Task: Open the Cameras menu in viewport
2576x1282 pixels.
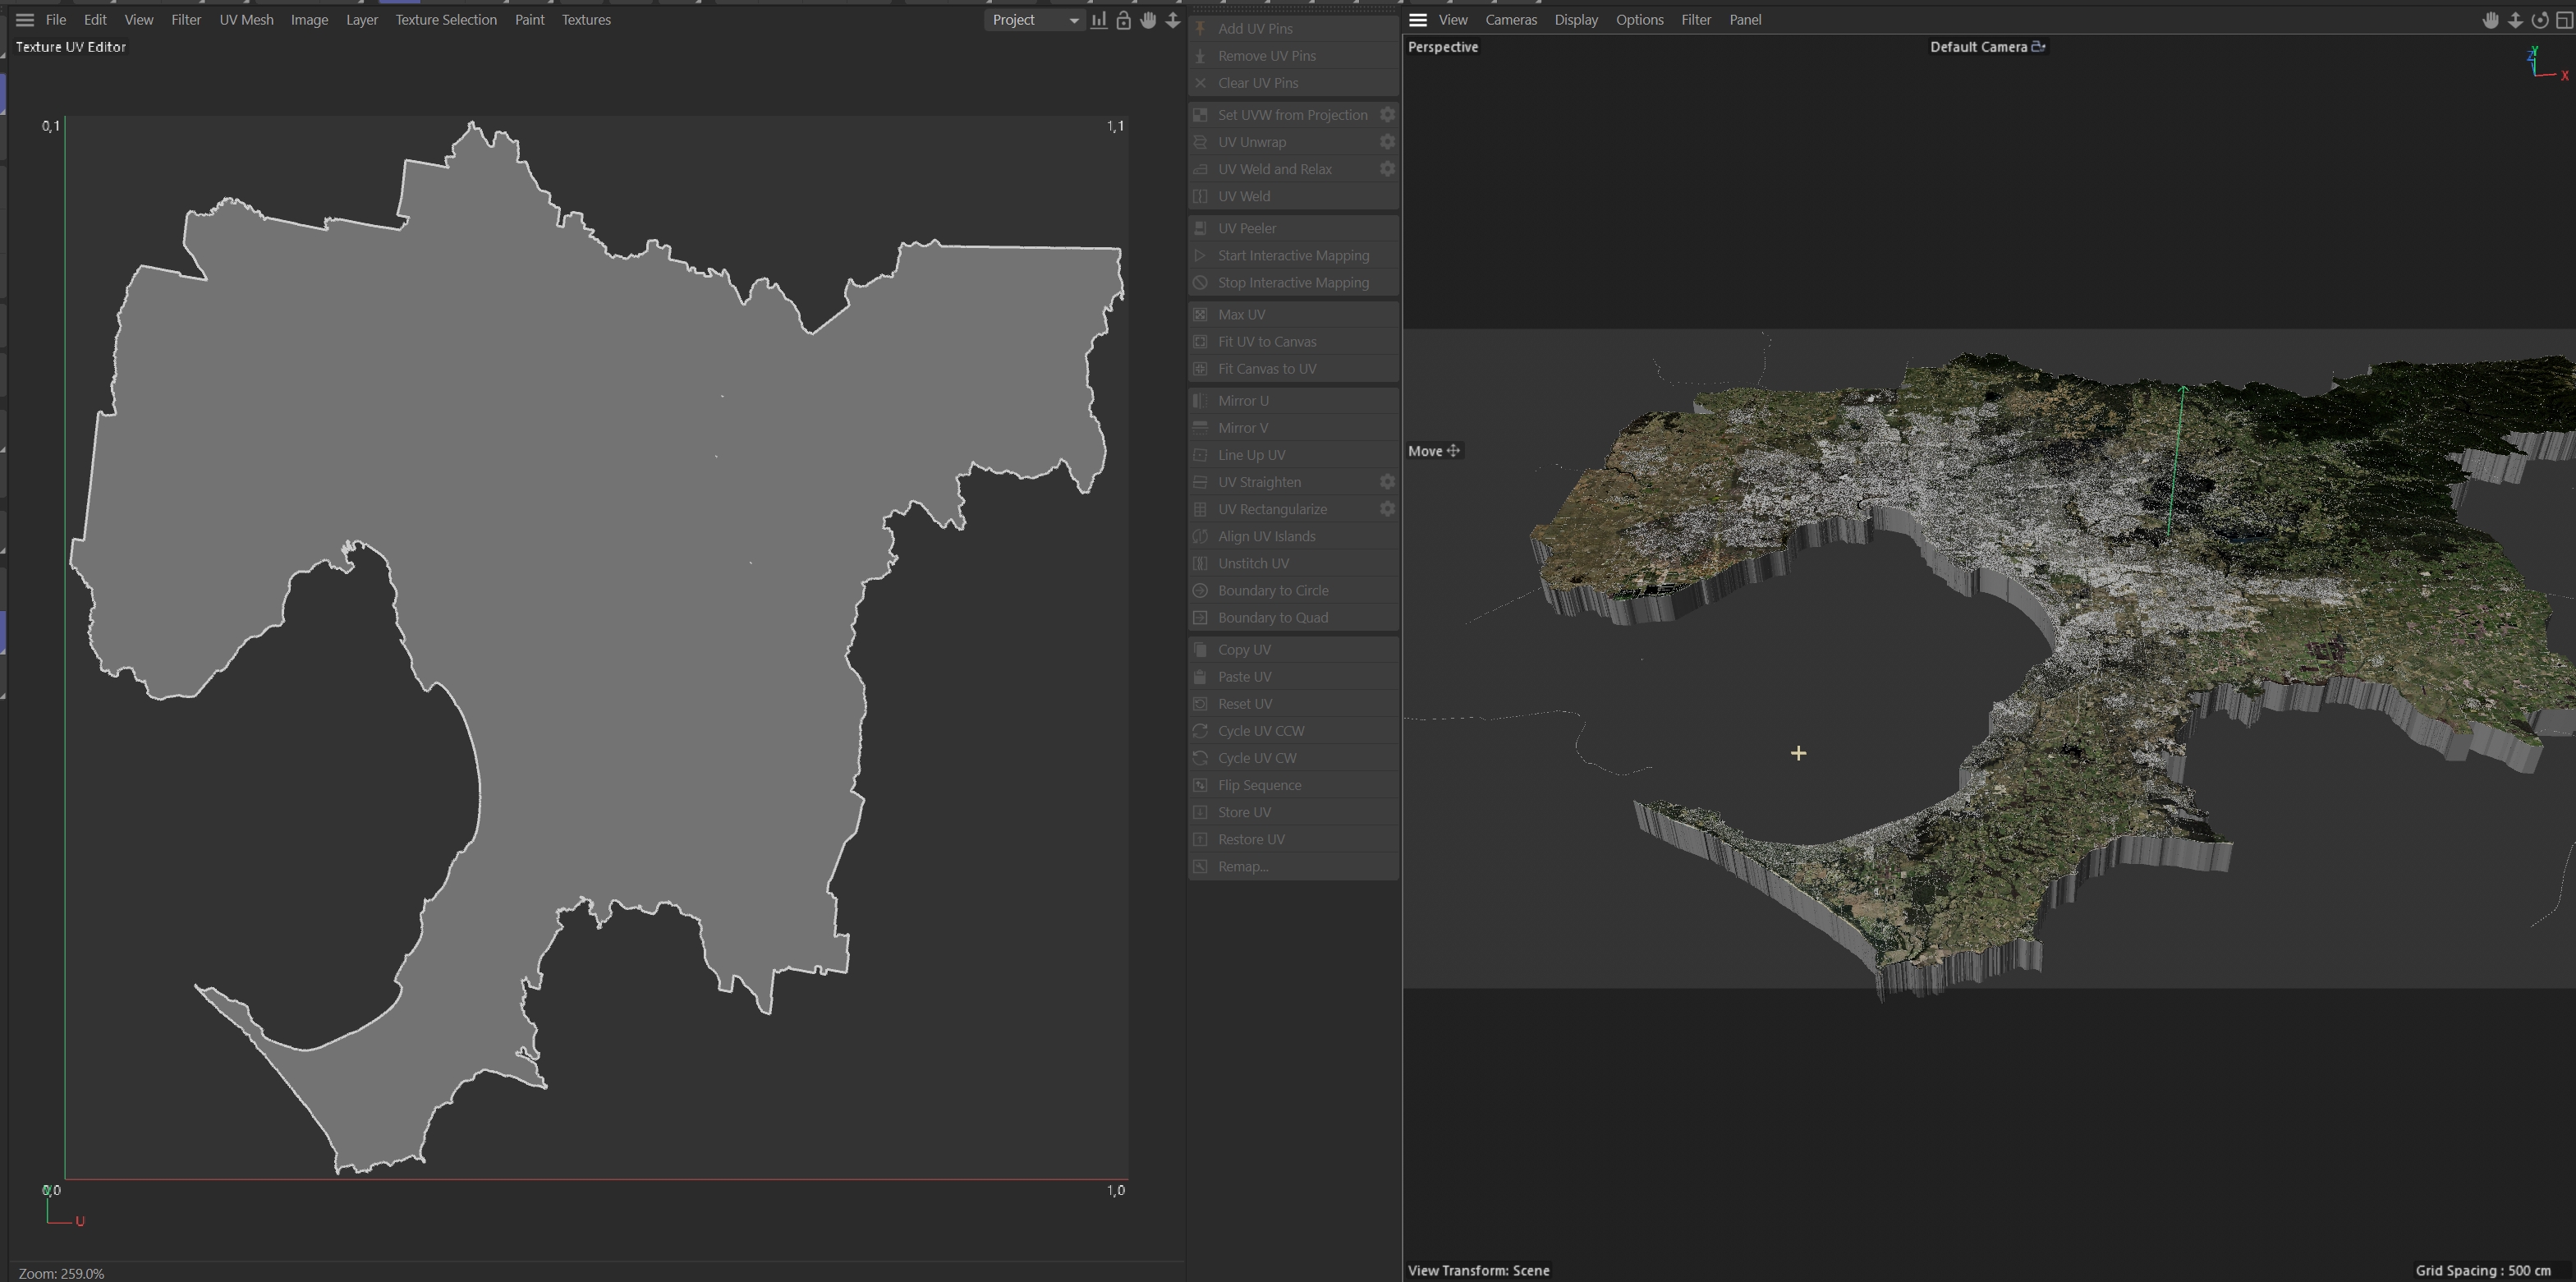Action: pos(1510,20)
